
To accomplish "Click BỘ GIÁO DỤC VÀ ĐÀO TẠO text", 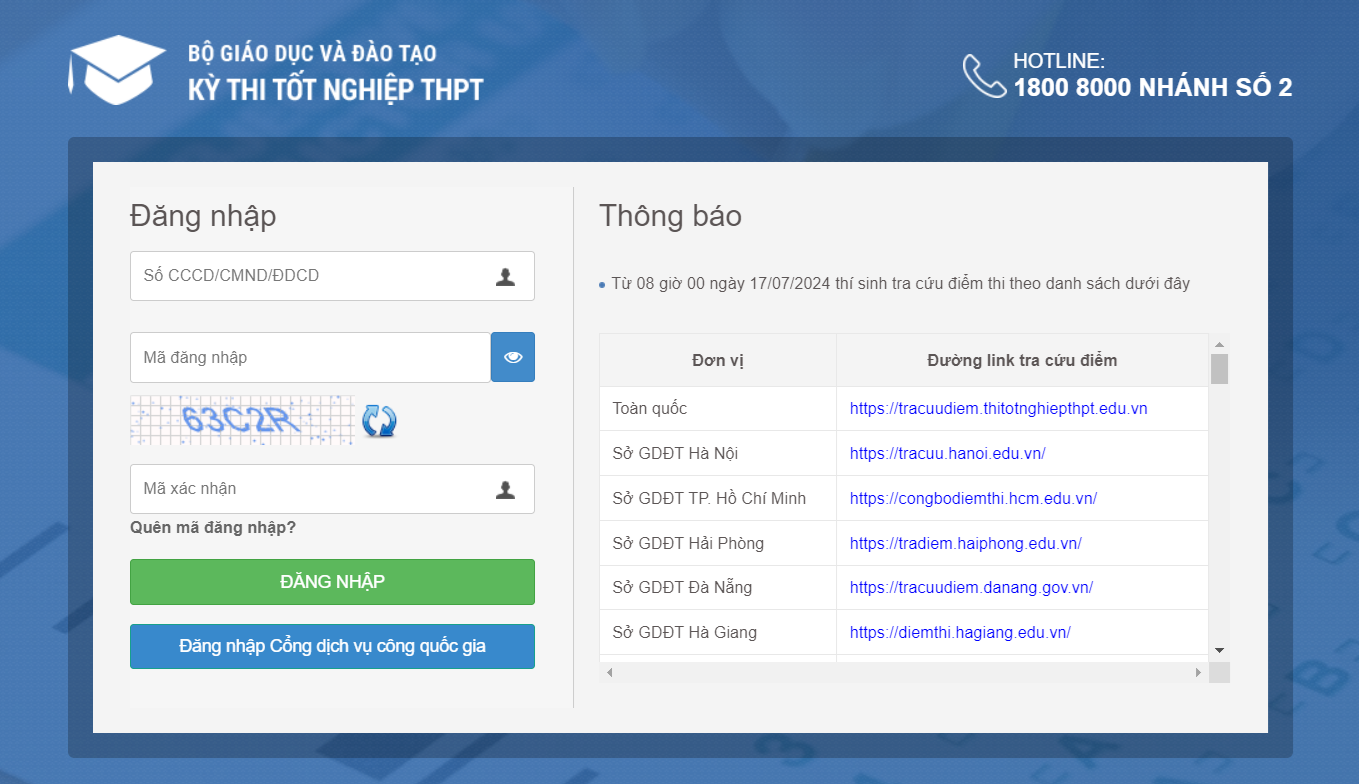I will pyautogui.click(x=312, y=54).
